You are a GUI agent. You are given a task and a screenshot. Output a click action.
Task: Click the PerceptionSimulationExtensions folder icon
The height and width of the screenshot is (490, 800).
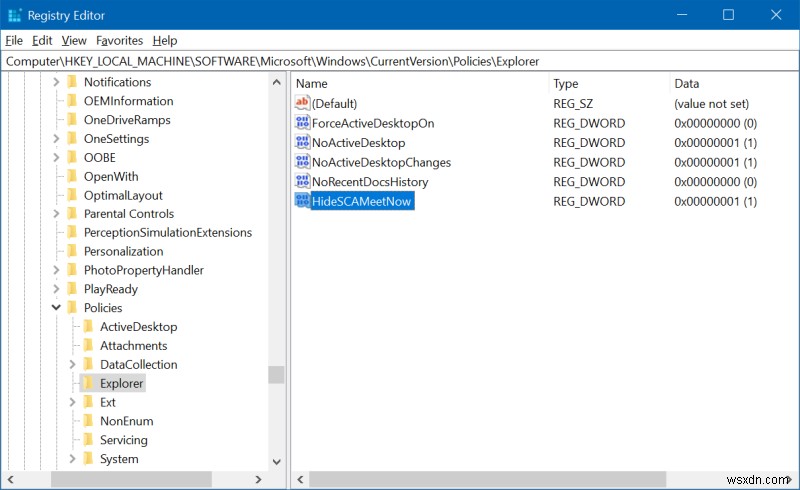tap(72, 232)
